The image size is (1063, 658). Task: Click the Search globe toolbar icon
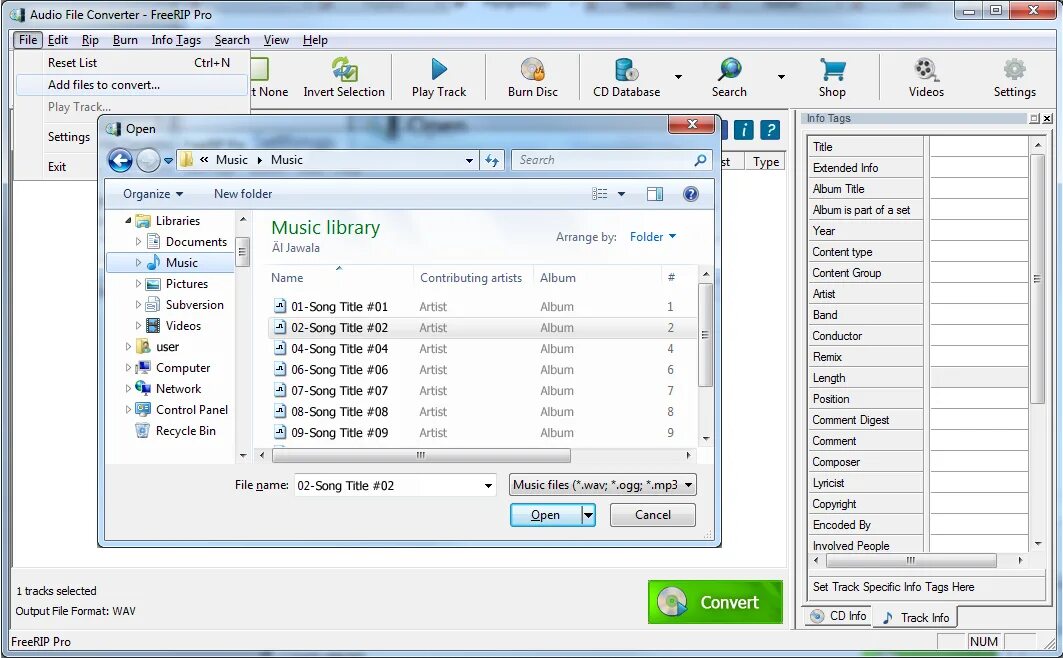coord(729,69)
